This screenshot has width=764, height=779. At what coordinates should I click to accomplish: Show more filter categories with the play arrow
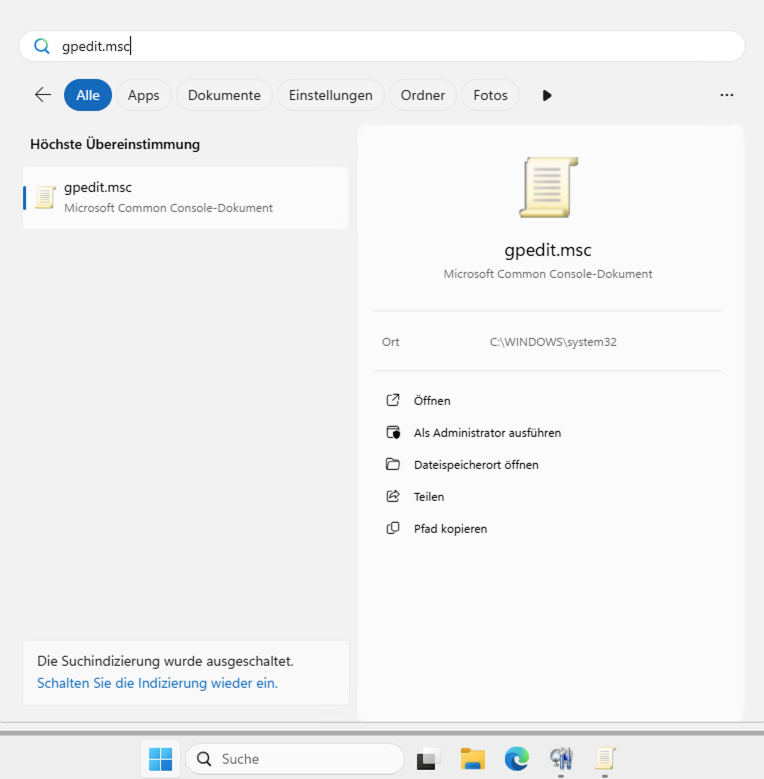pyautogui.click(x=547, y=96)
